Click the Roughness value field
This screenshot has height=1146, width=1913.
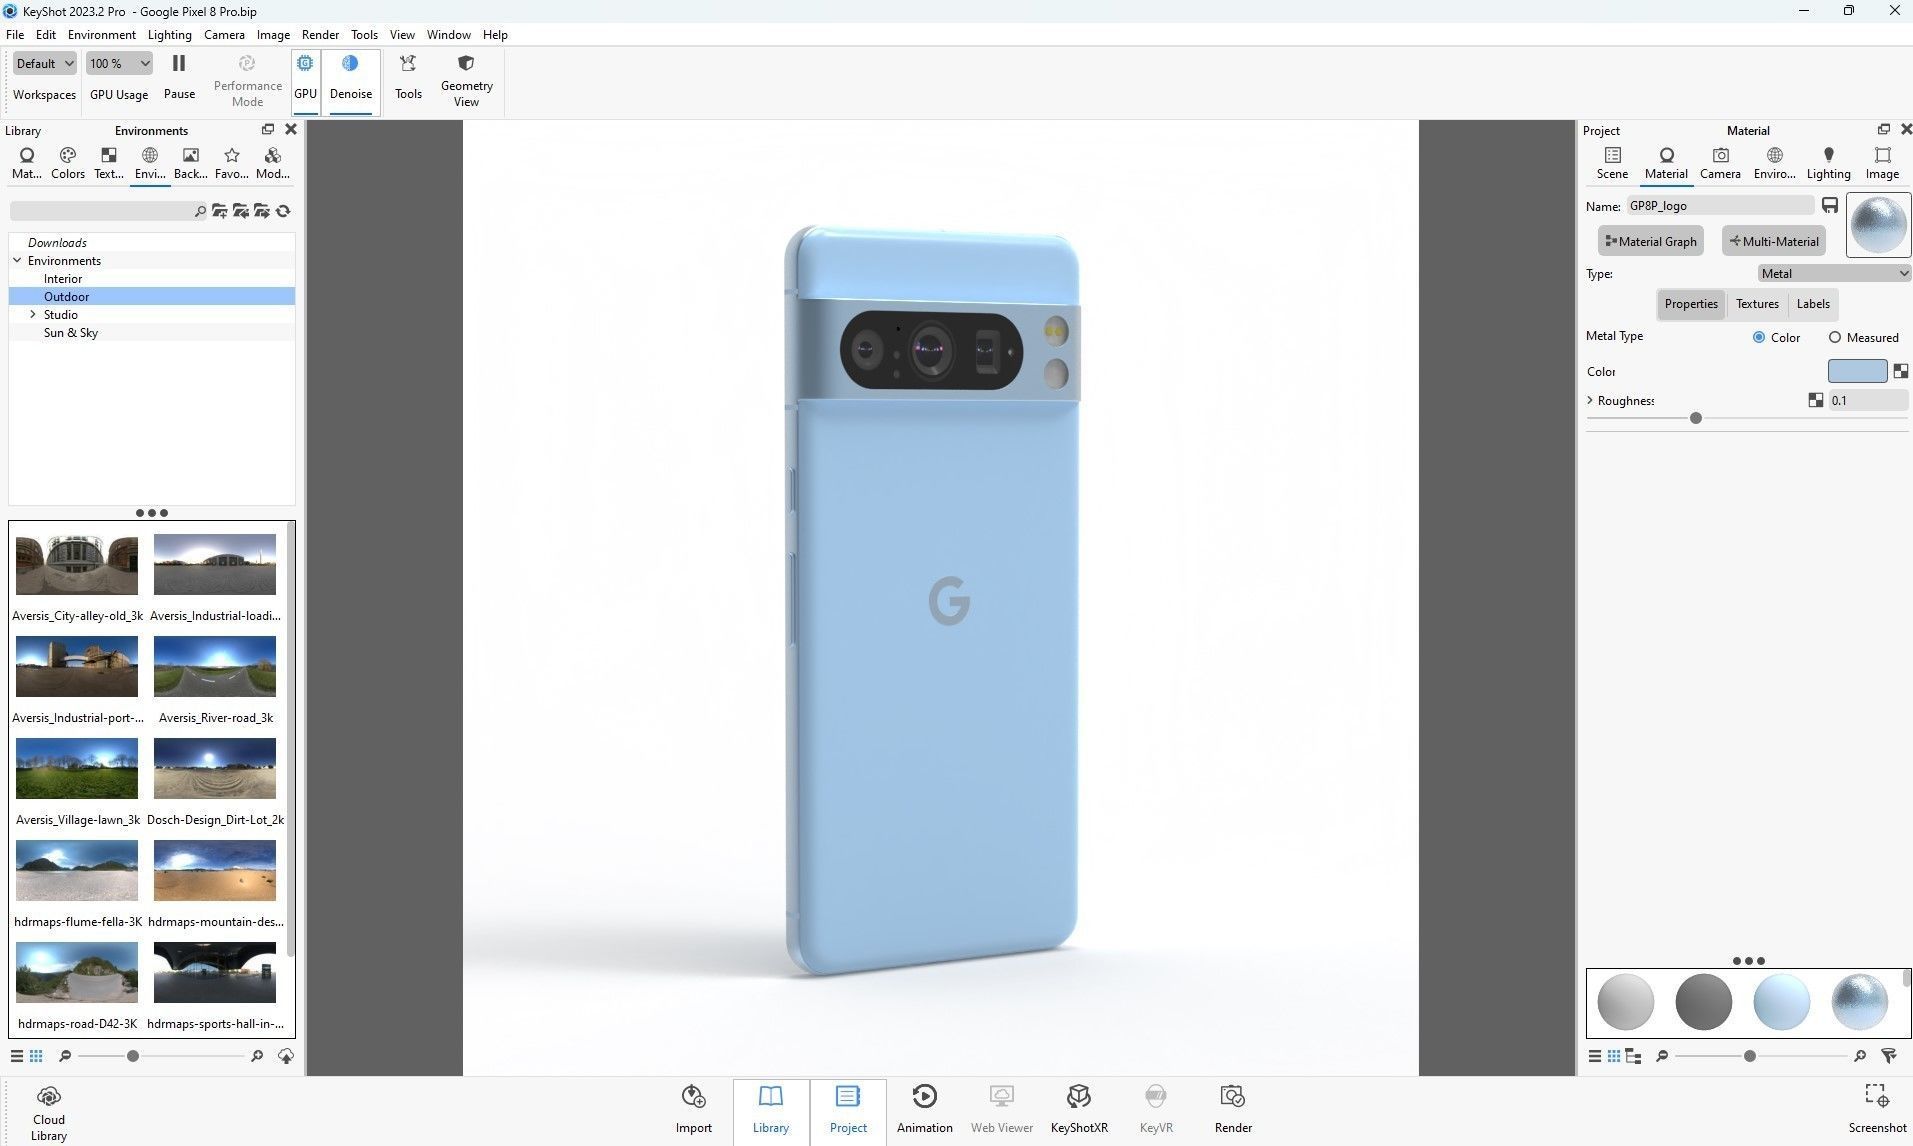pos(1867,400)
